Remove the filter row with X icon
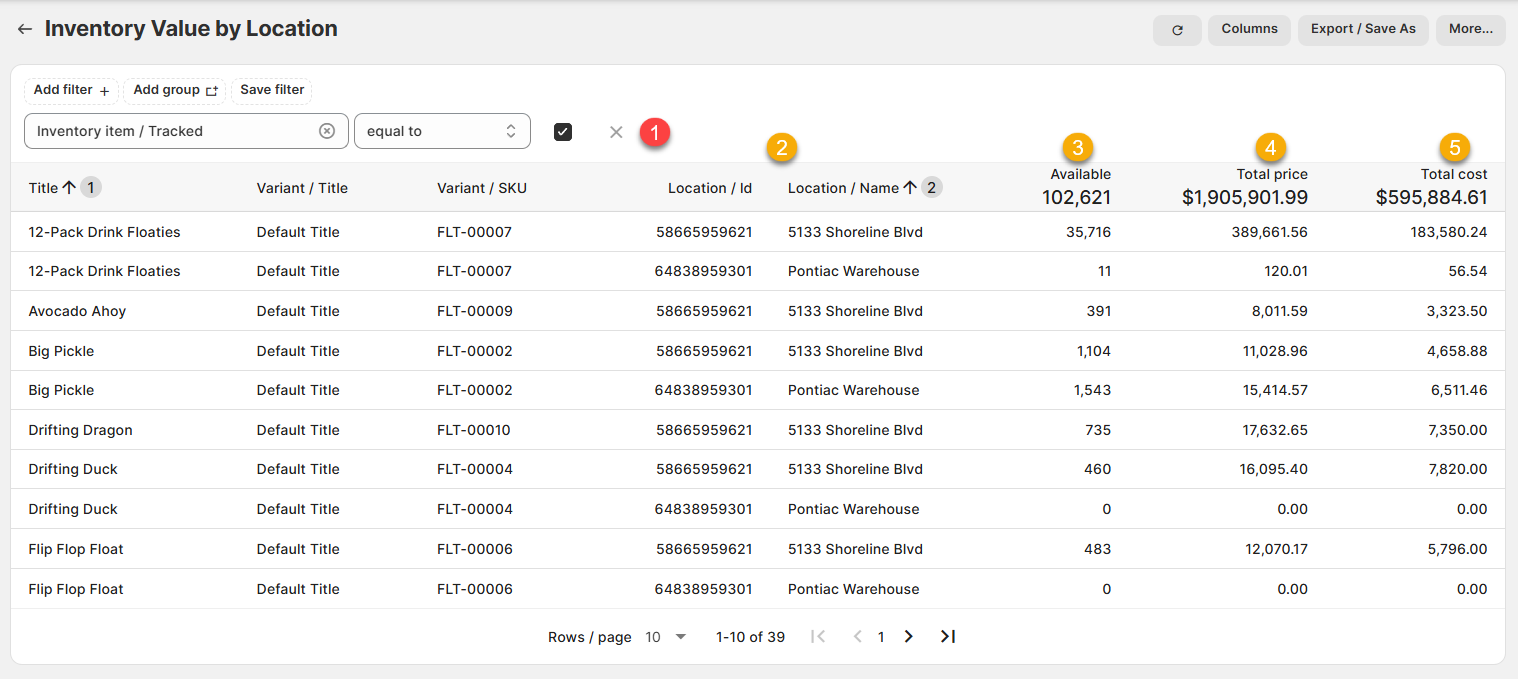The width and height of the screenshot is (1518, 679). (616, 132)
